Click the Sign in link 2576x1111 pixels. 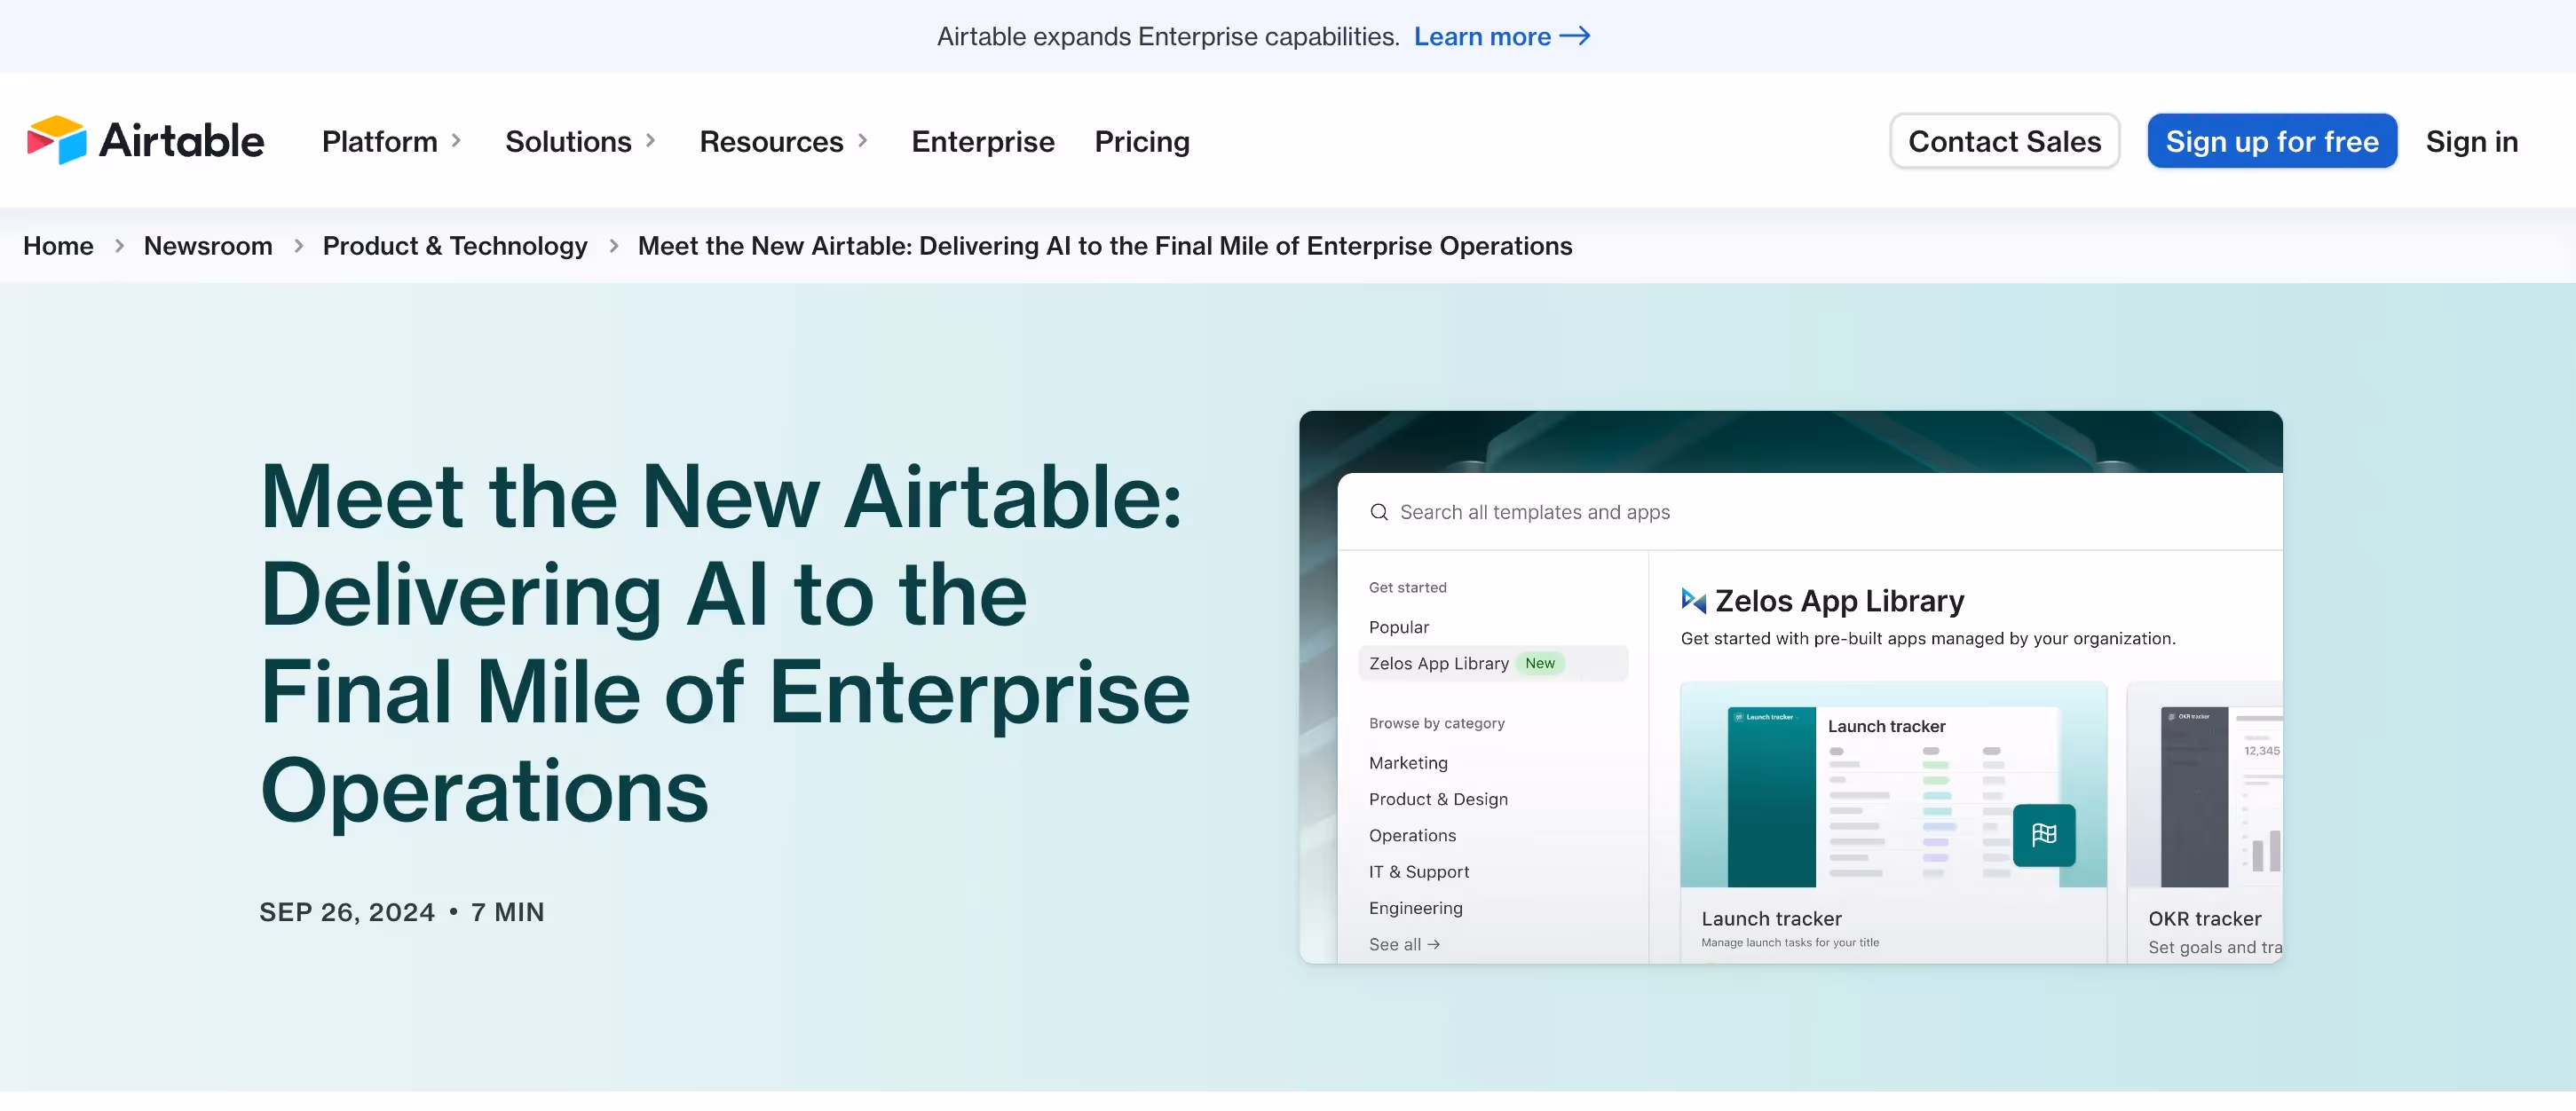2471,142
